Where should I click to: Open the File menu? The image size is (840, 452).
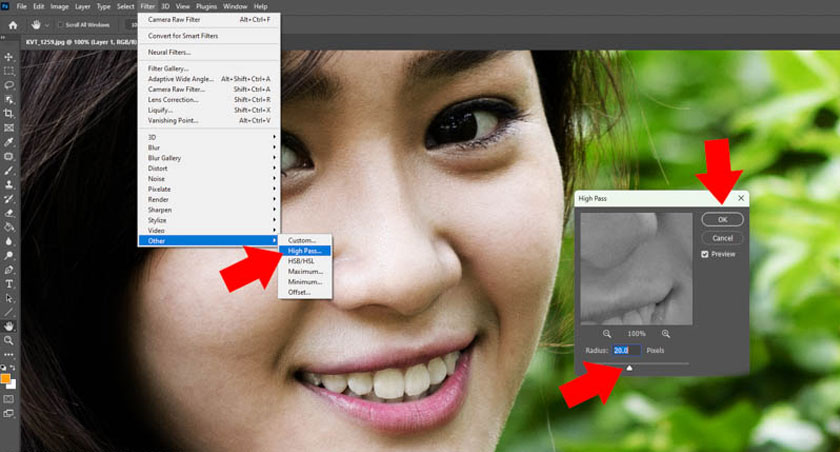21,6
